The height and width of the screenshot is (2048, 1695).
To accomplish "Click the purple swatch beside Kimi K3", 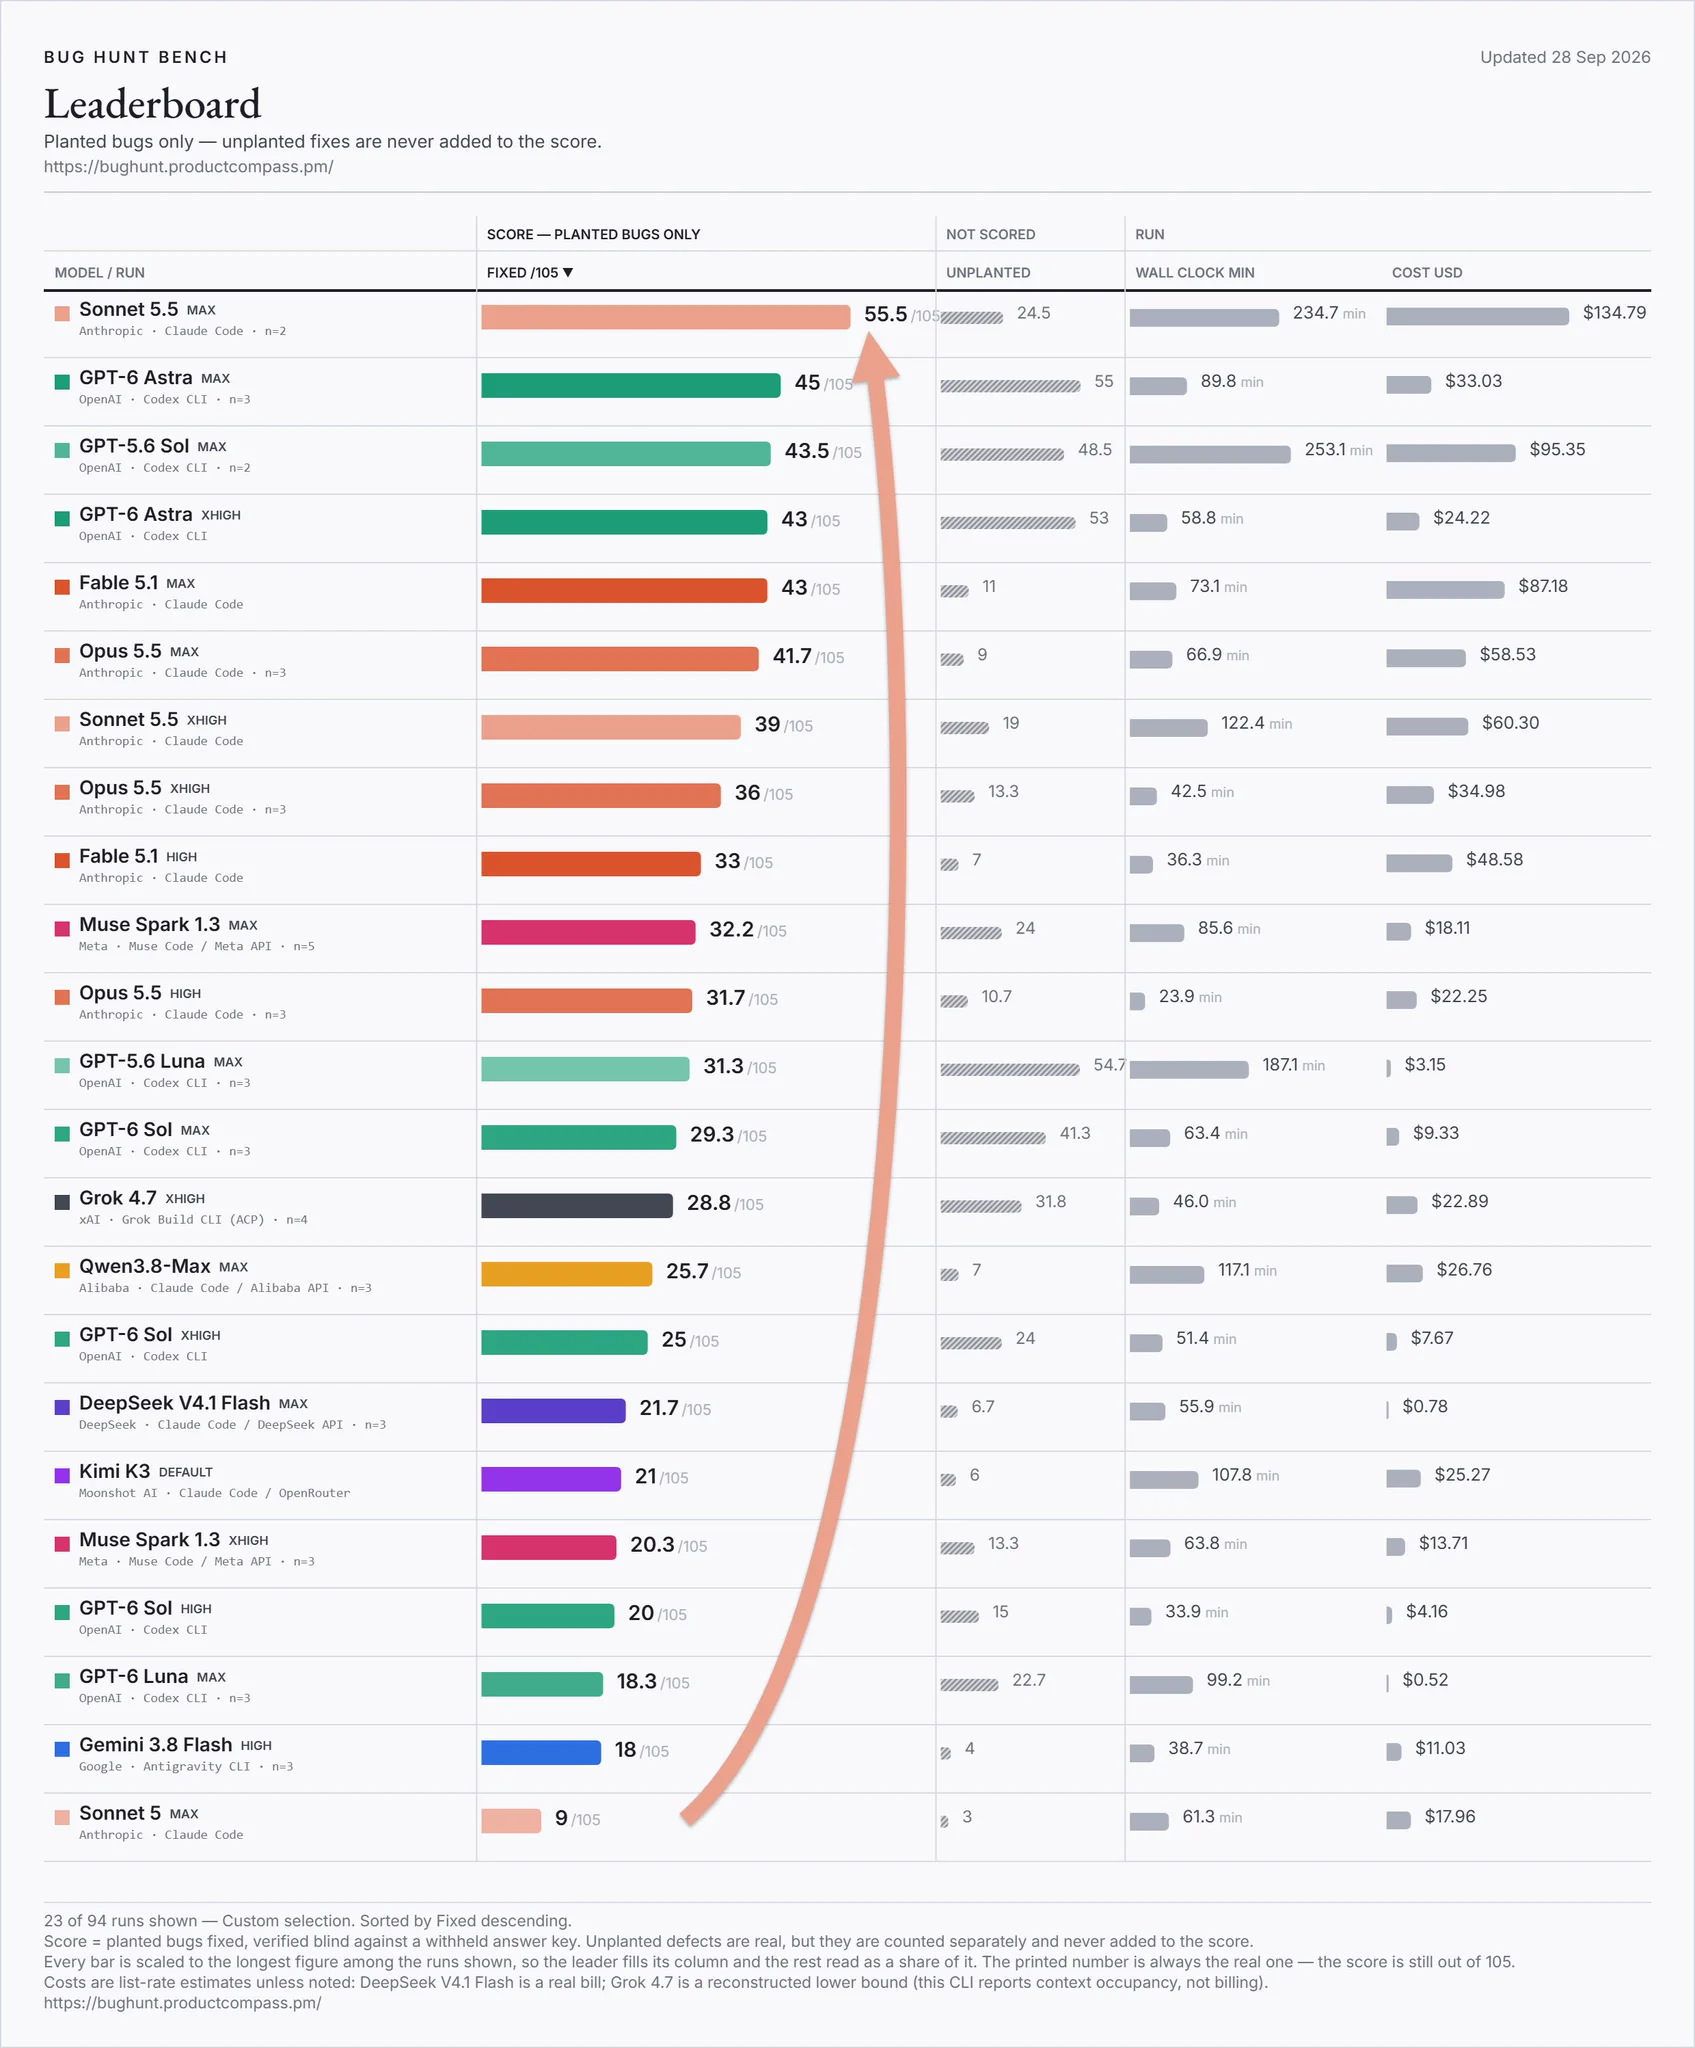I will tap(62, 1476).
